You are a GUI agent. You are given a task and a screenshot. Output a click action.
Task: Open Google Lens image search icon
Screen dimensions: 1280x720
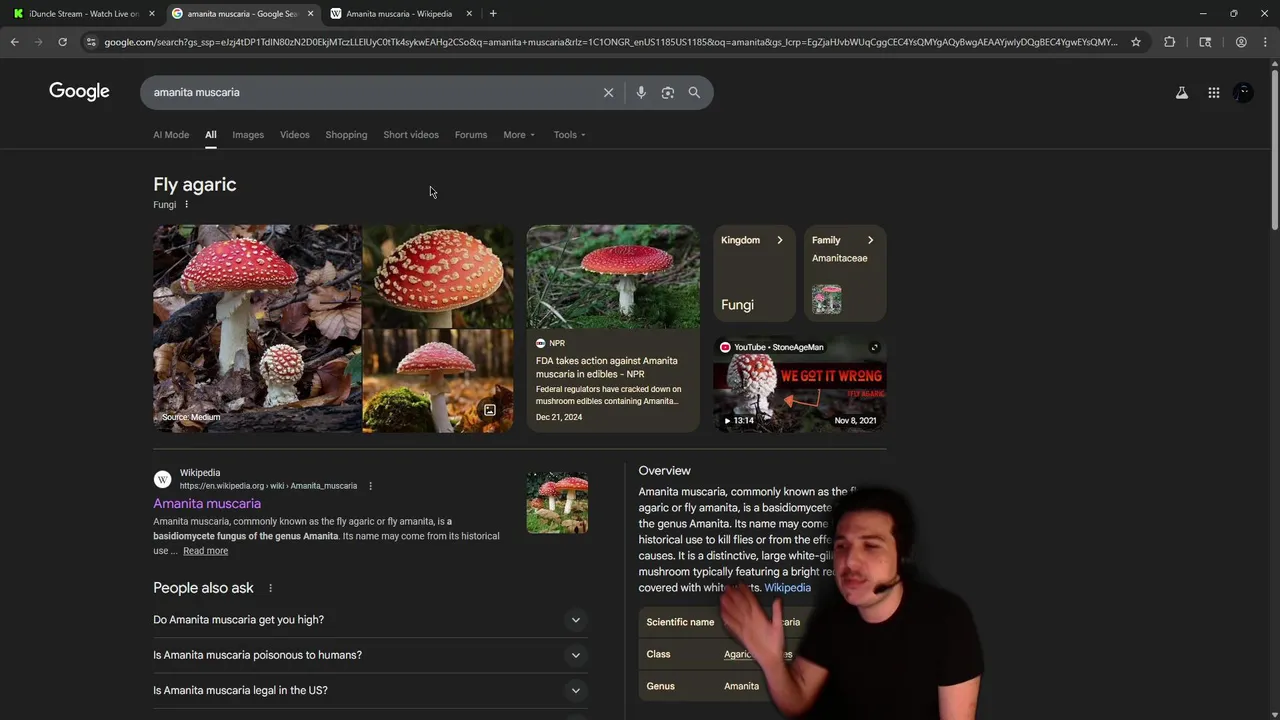(668, 92)
